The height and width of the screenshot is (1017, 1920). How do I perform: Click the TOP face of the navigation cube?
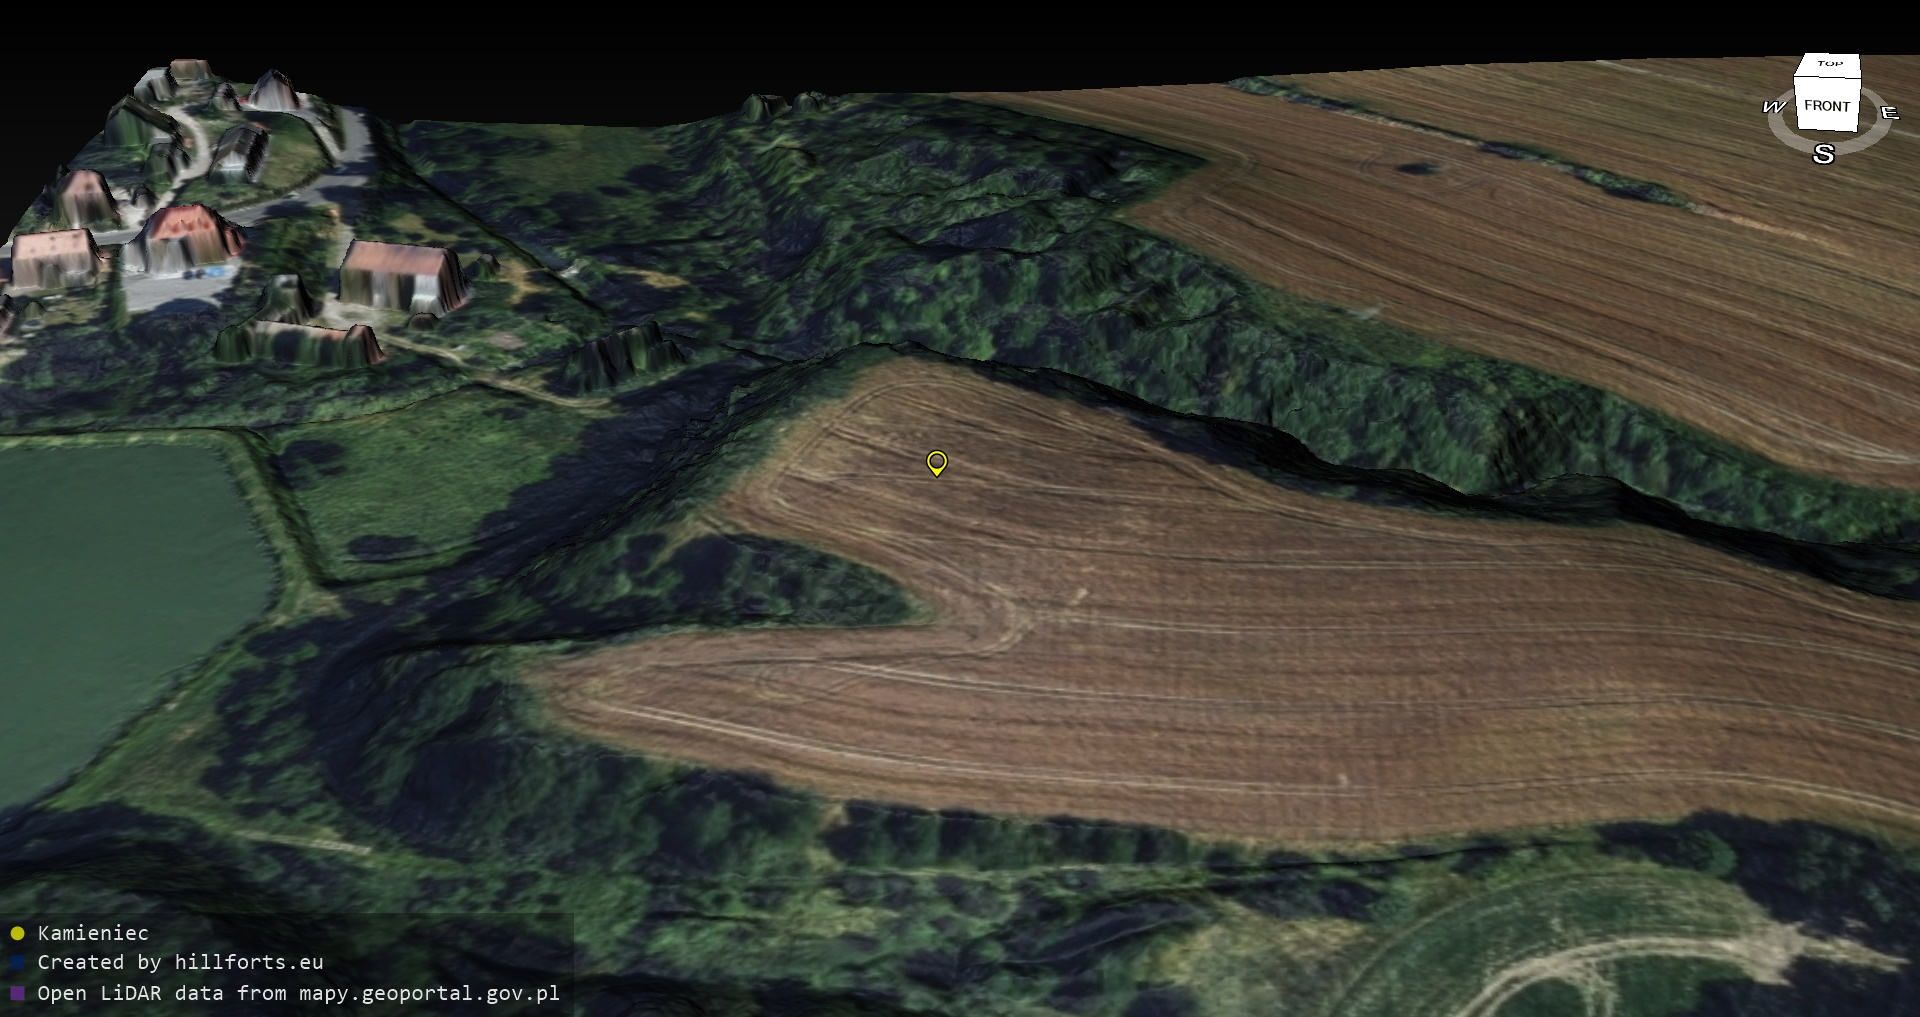point(1830,65)
